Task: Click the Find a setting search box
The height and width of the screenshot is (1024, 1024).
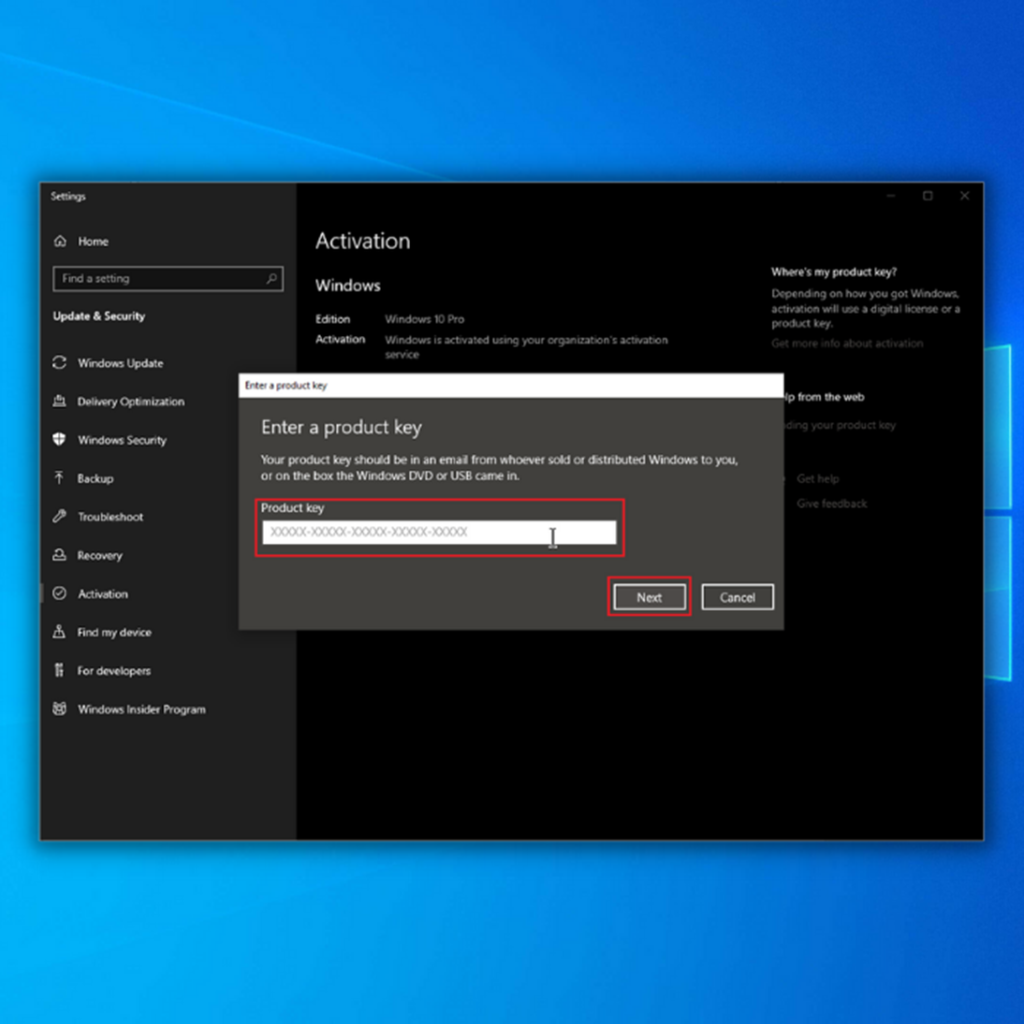Action: tap(168, 279)
